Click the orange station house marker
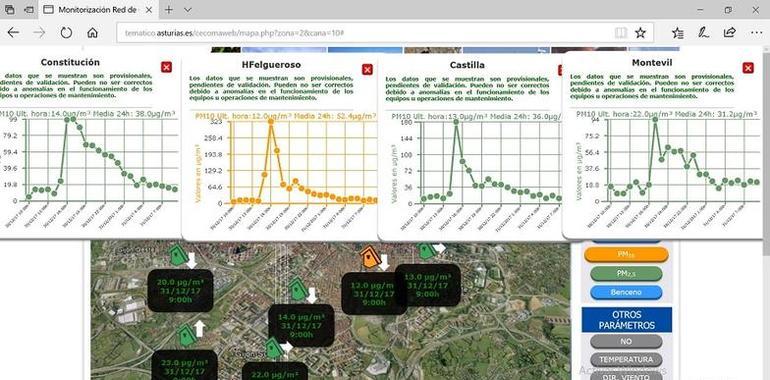 click(369, 257)
